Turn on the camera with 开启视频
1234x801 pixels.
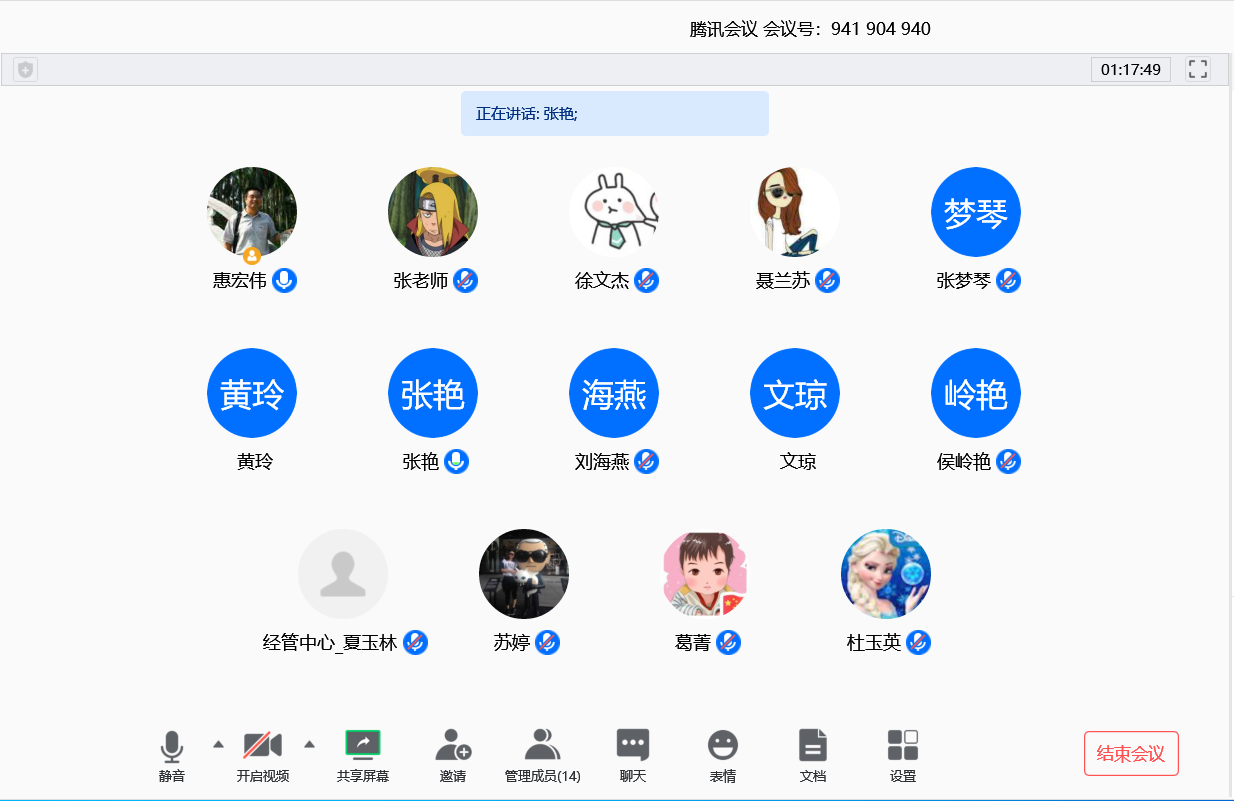(263, 757)
